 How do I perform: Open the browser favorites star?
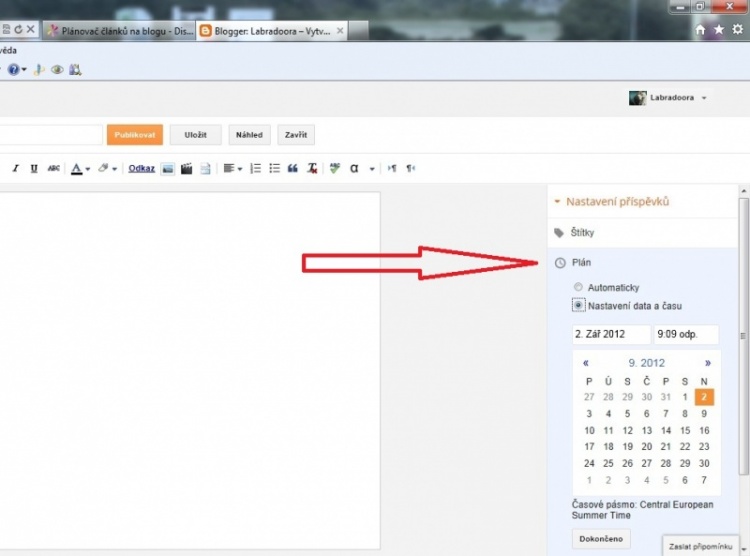point(719,30)
